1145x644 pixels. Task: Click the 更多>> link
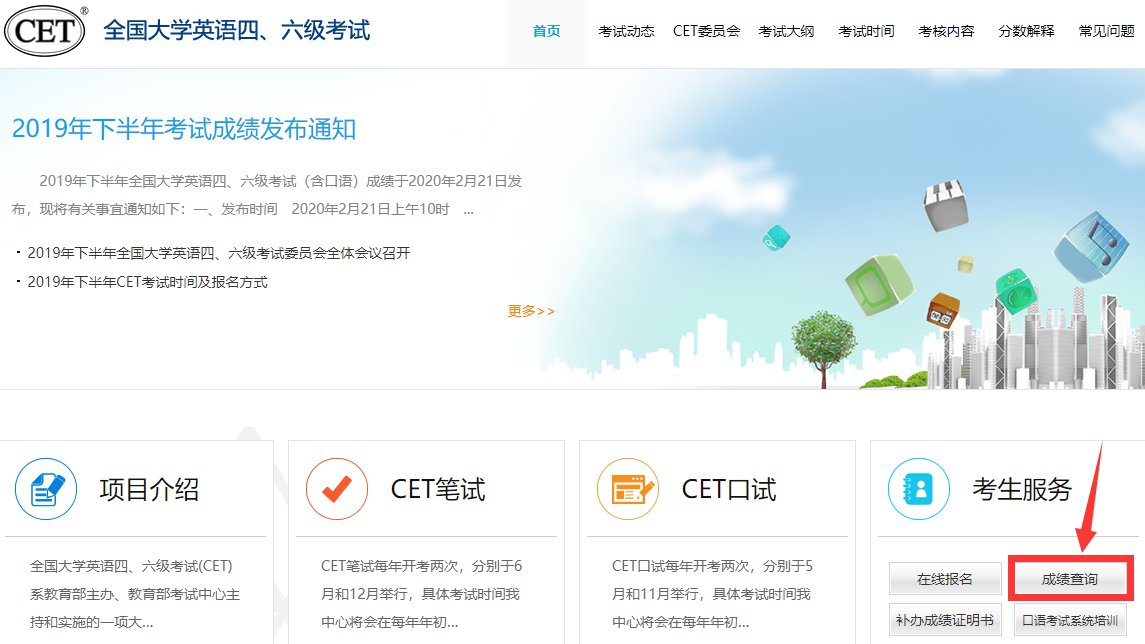pyautogui.click(x=531, y=311)
